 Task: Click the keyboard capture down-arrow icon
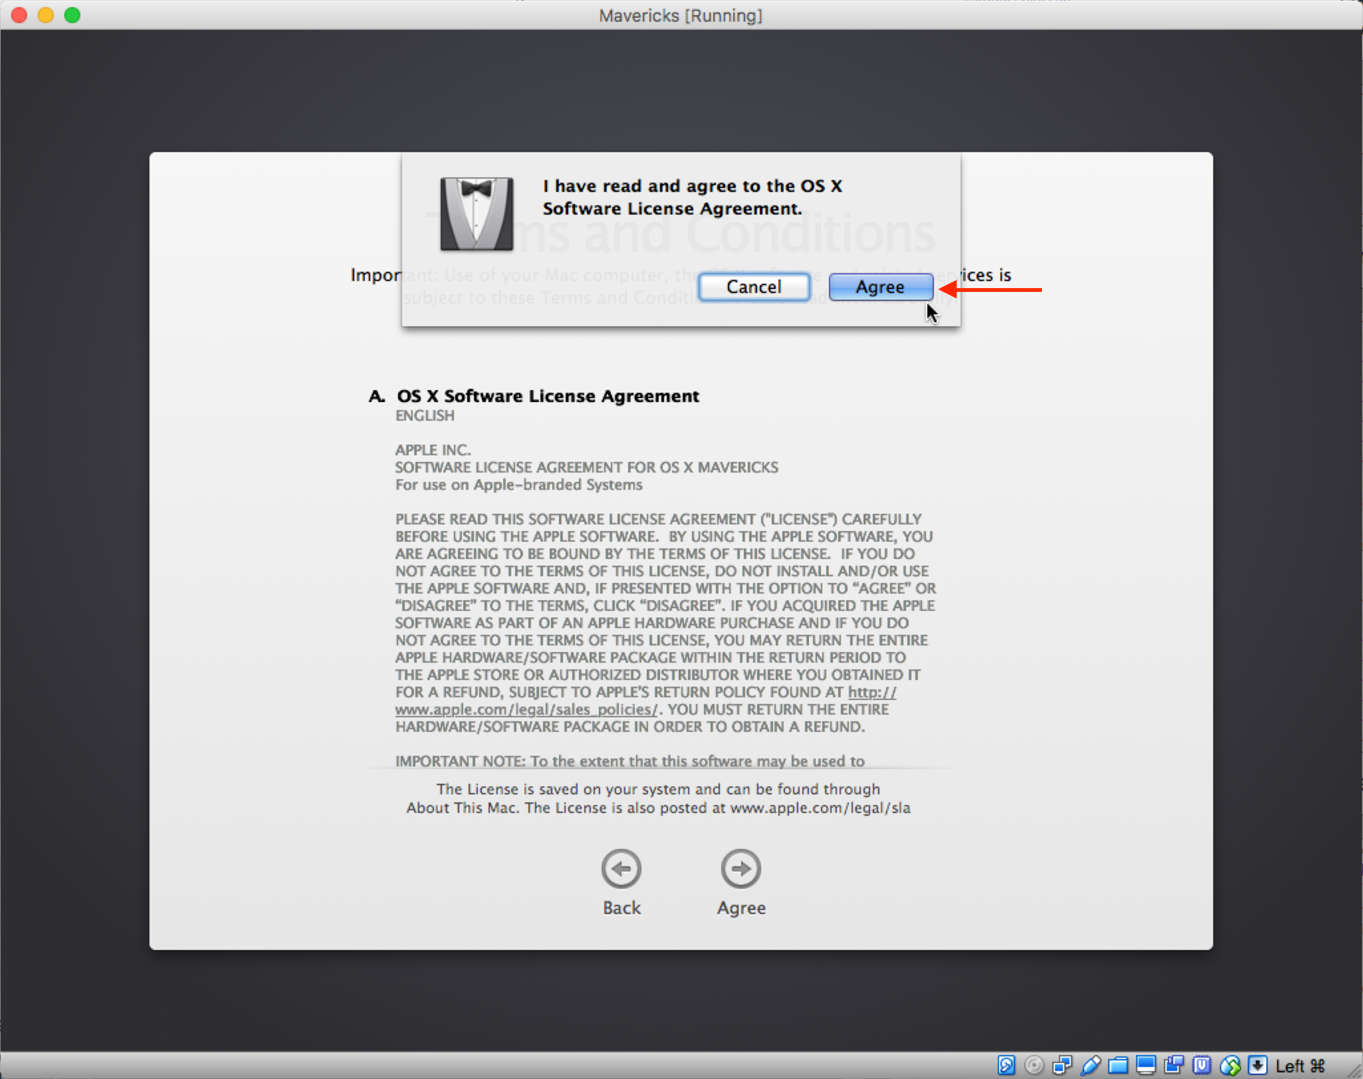[1257, 1066]
